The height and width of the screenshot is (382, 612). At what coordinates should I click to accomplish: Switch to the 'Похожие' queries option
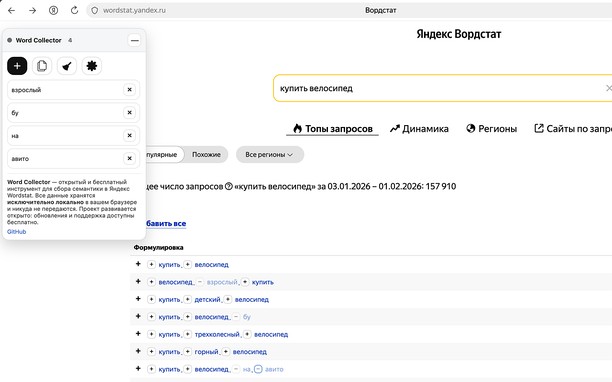coord(206,155)
